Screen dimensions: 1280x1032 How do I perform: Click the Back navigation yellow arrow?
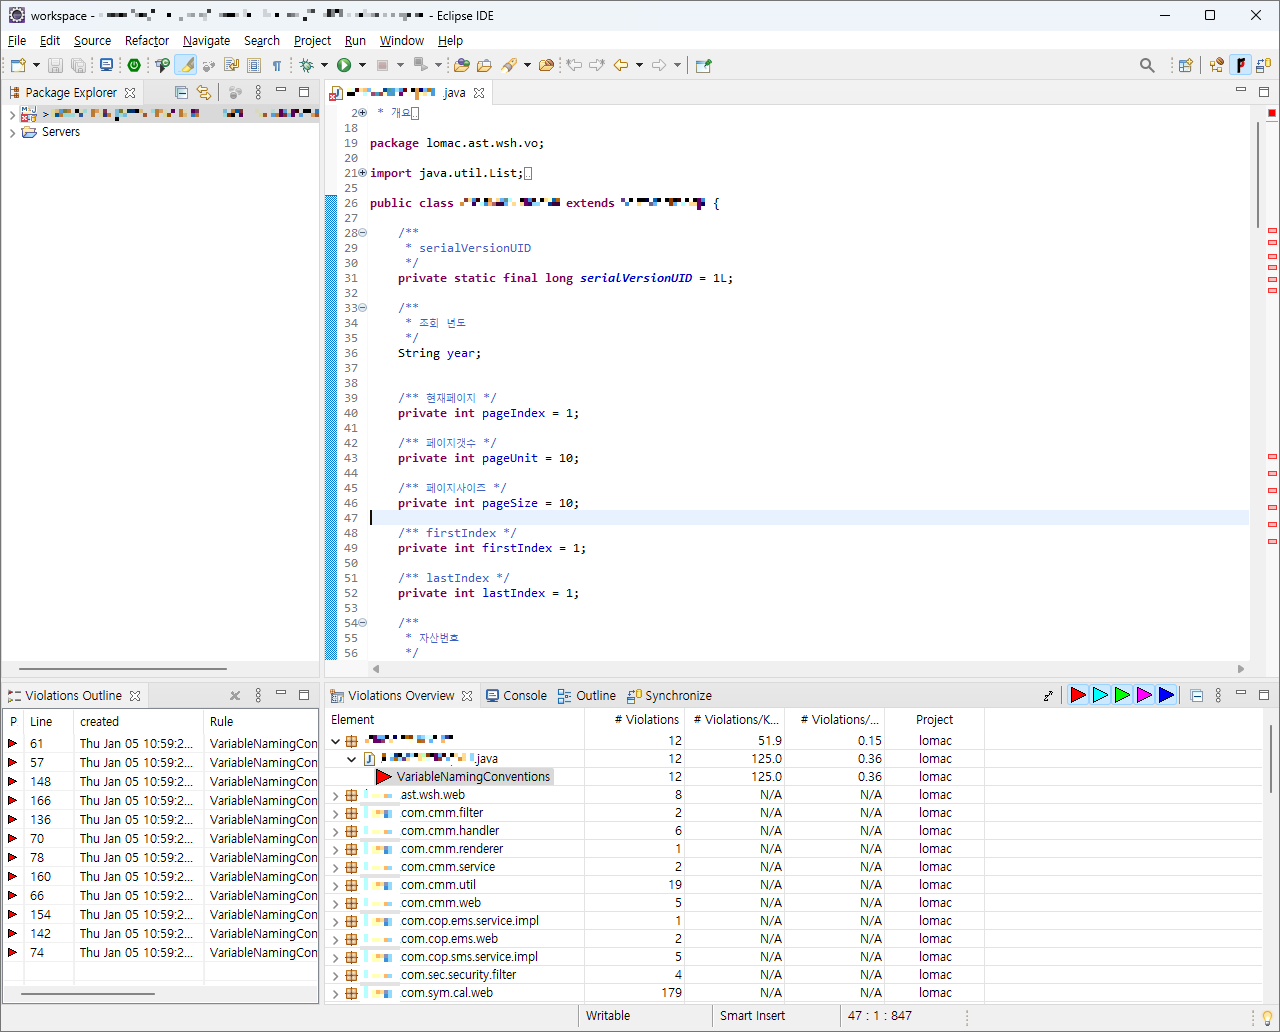pos(621,65)
